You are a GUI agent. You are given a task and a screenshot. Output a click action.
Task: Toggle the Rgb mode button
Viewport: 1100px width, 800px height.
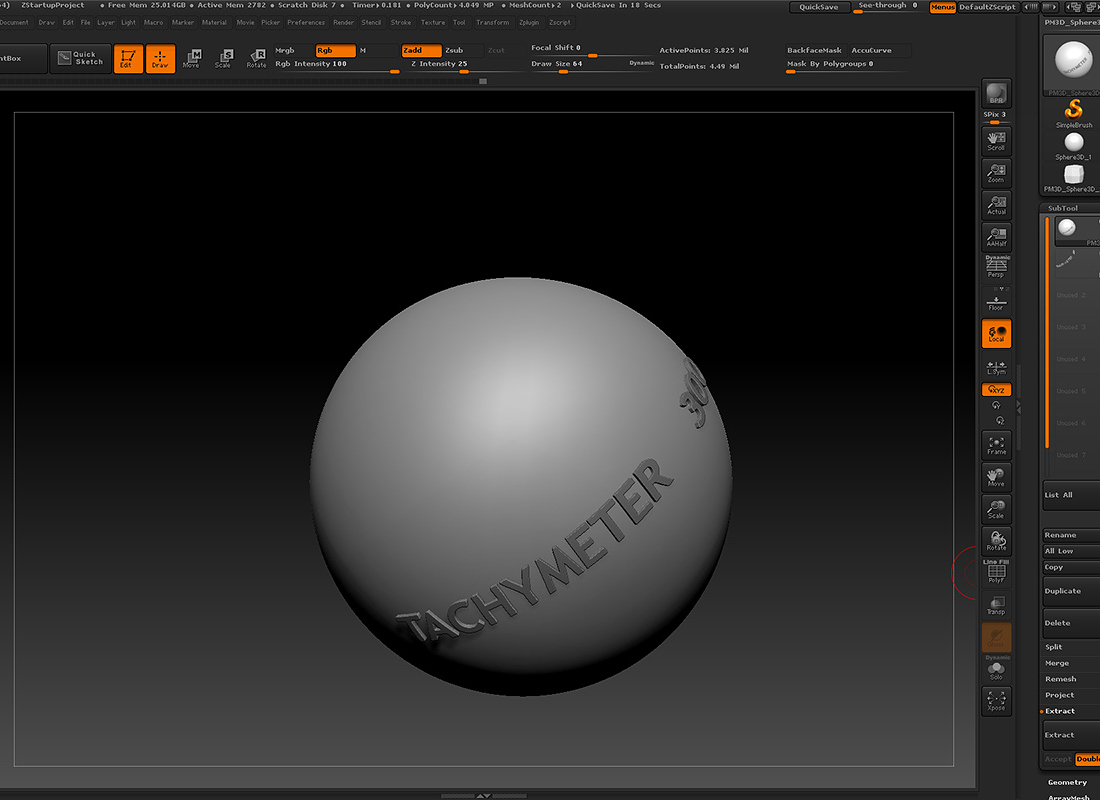coord(335,51)
